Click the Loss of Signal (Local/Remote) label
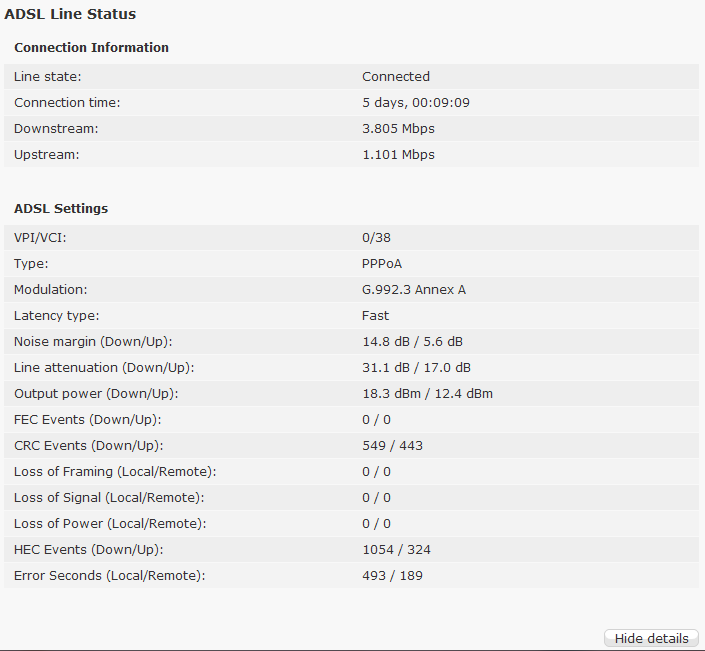This screenshot has width=705, height=651. (109, 498)
